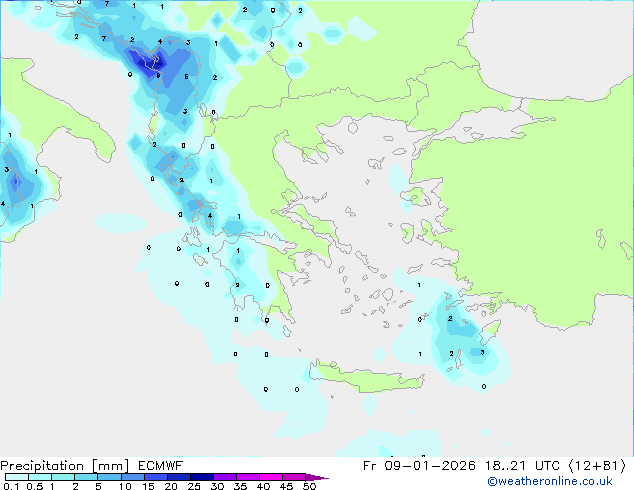Click the '(12+81)' forecast step text

point(597,466)
